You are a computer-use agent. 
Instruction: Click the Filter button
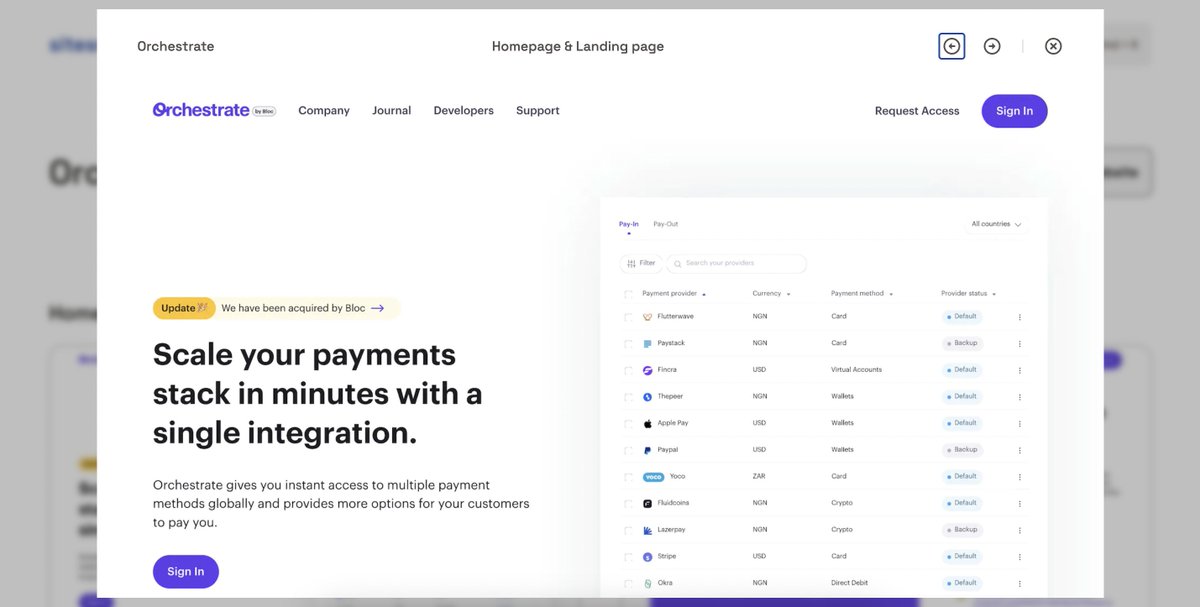coord(641,263)
